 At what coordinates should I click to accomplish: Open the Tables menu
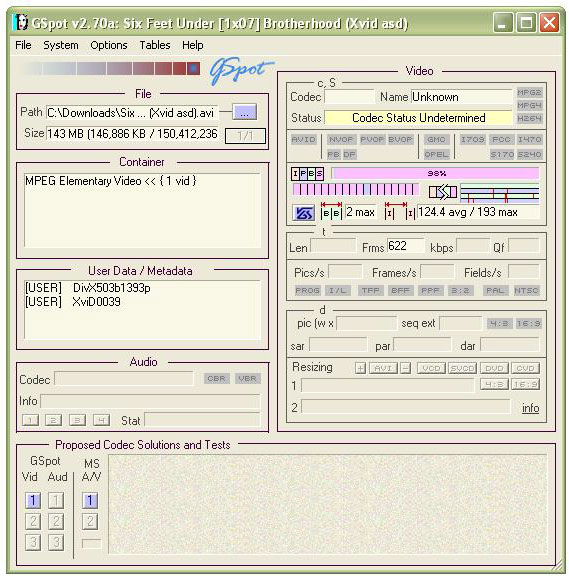click(x=155, y=45)
